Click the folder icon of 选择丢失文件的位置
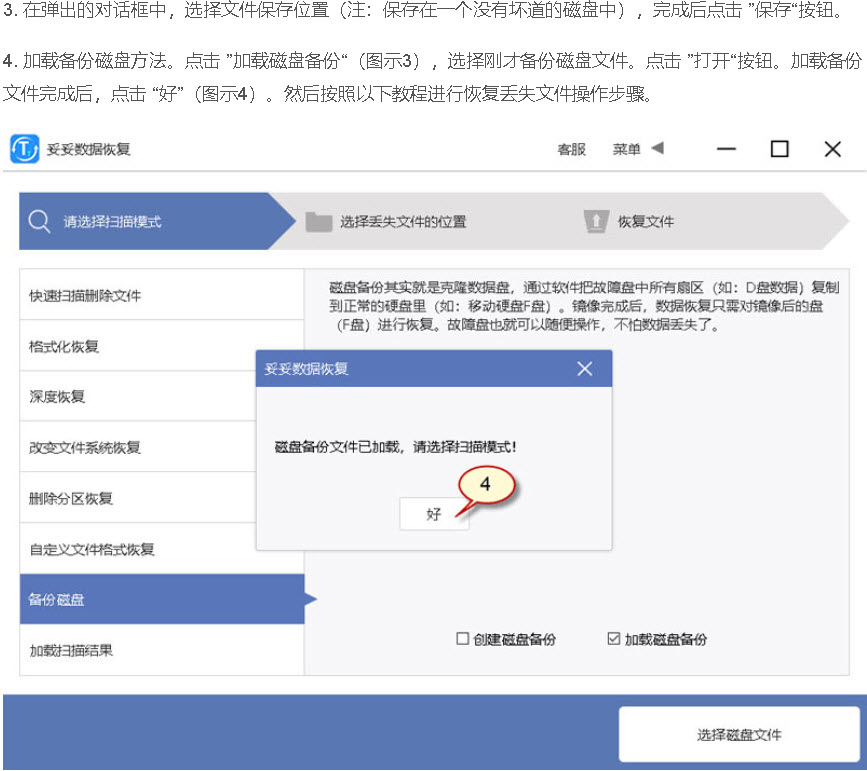The height and width of the screenshot is (771, 867). point(318,222)
